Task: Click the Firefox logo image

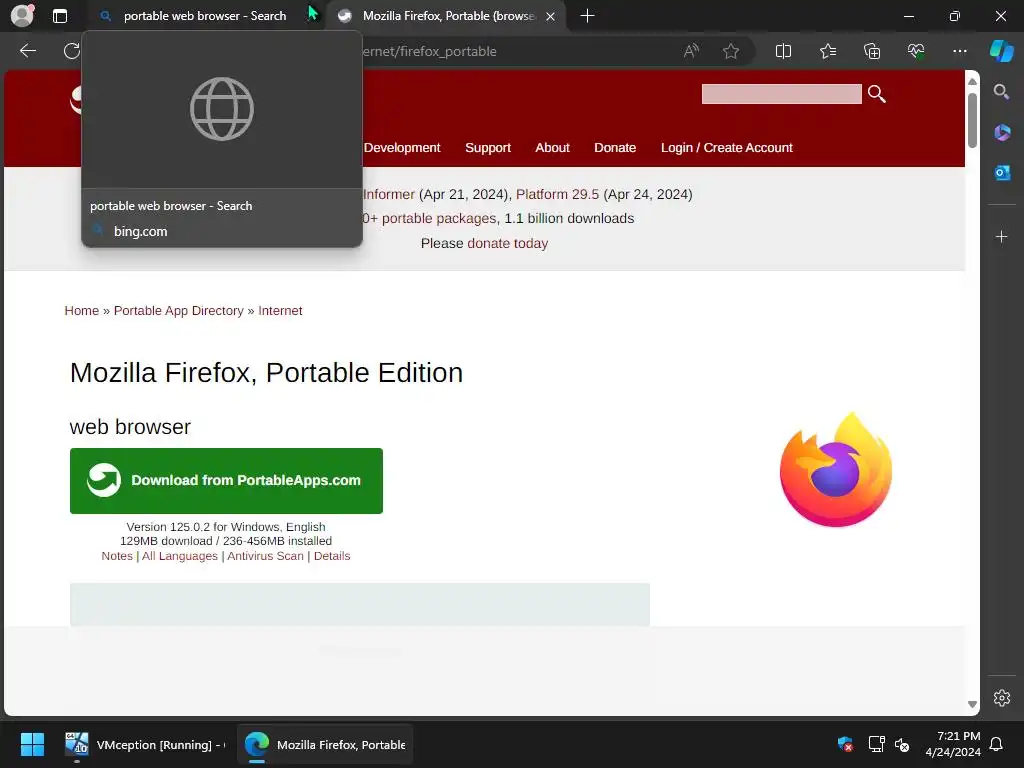Action: 836,470
